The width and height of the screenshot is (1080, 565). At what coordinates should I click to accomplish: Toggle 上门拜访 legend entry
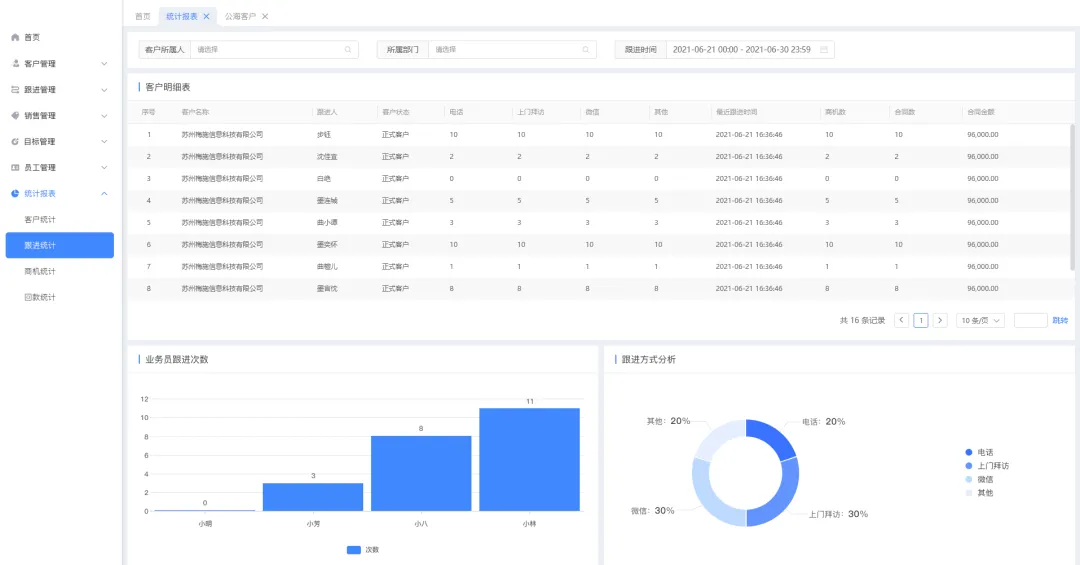[x=986, y=466]
